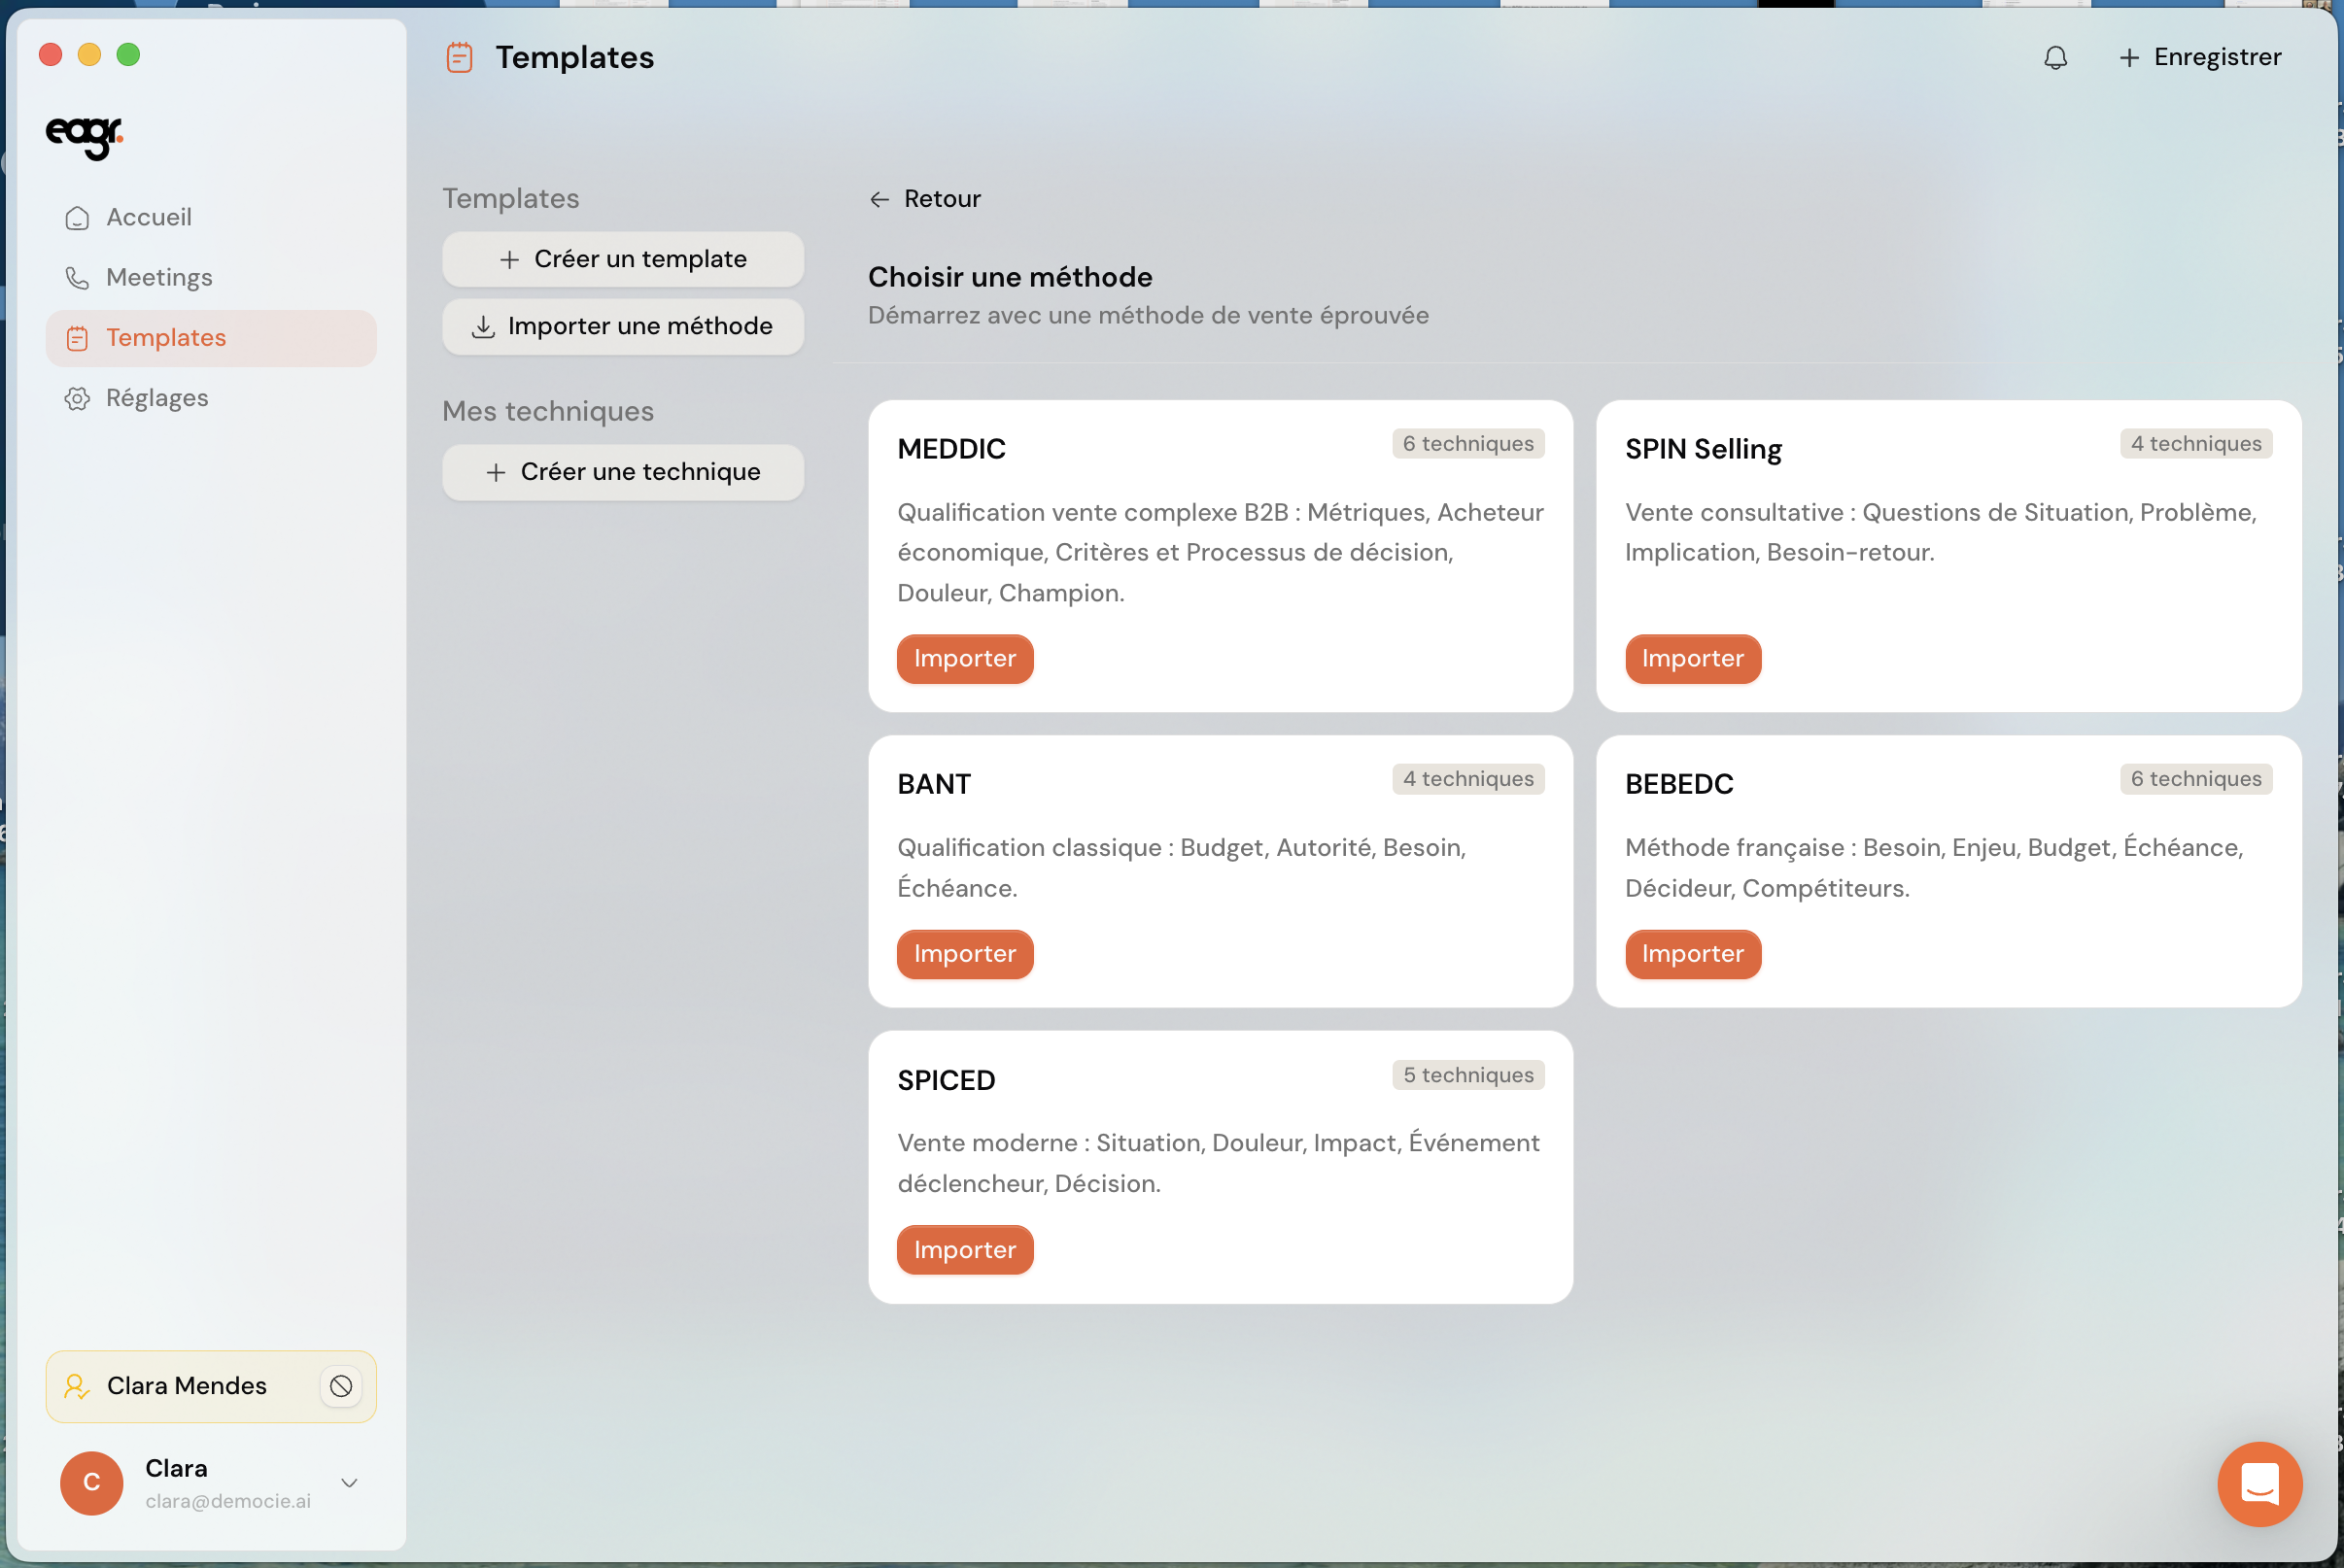
Task: Click the eagr logo
Action: tap(85, 137)
